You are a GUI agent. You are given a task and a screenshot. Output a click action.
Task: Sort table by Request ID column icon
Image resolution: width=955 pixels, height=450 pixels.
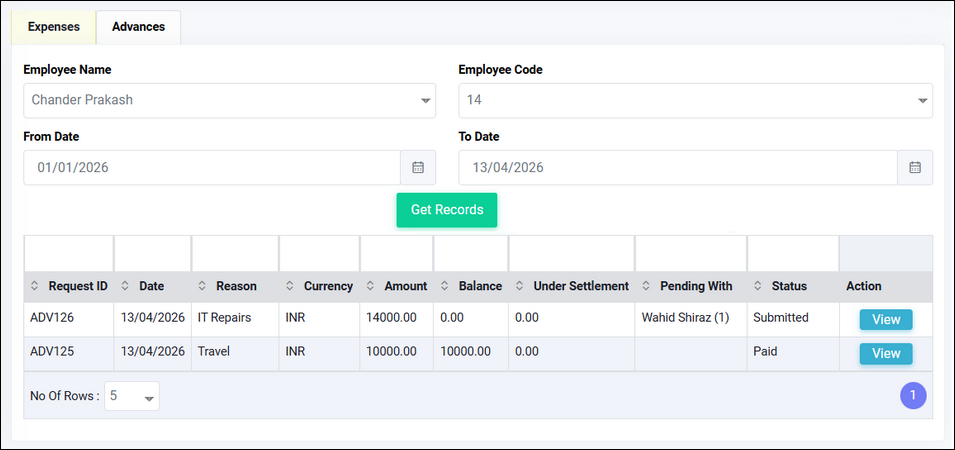pos(36,287)
